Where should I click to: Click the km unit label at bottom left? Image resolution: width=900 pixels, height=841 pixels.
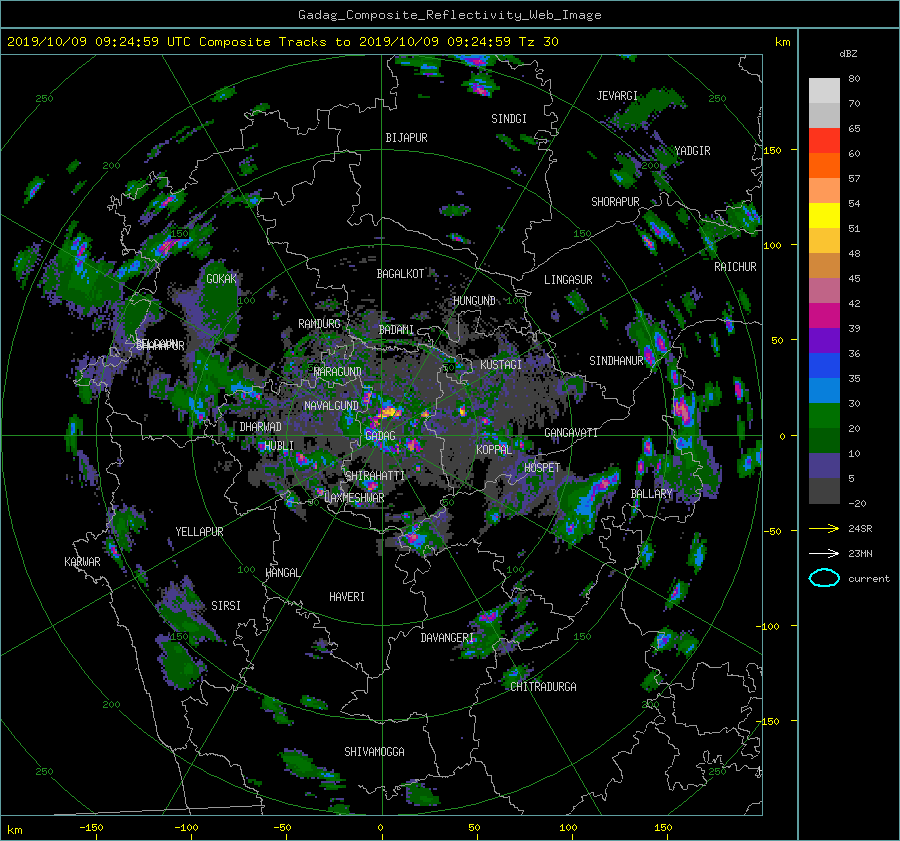point(14,830)
